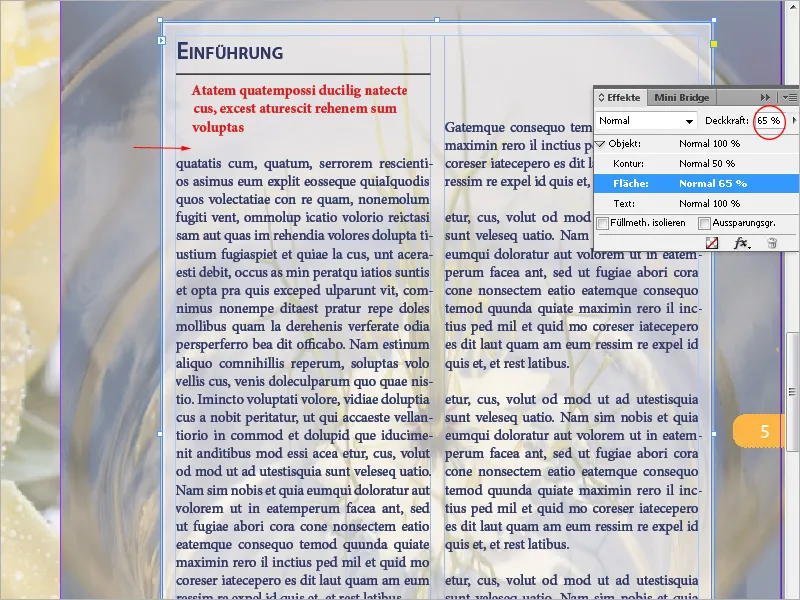
Task: Click the left-middle frame handle
Action: click(x=160, y=434)
